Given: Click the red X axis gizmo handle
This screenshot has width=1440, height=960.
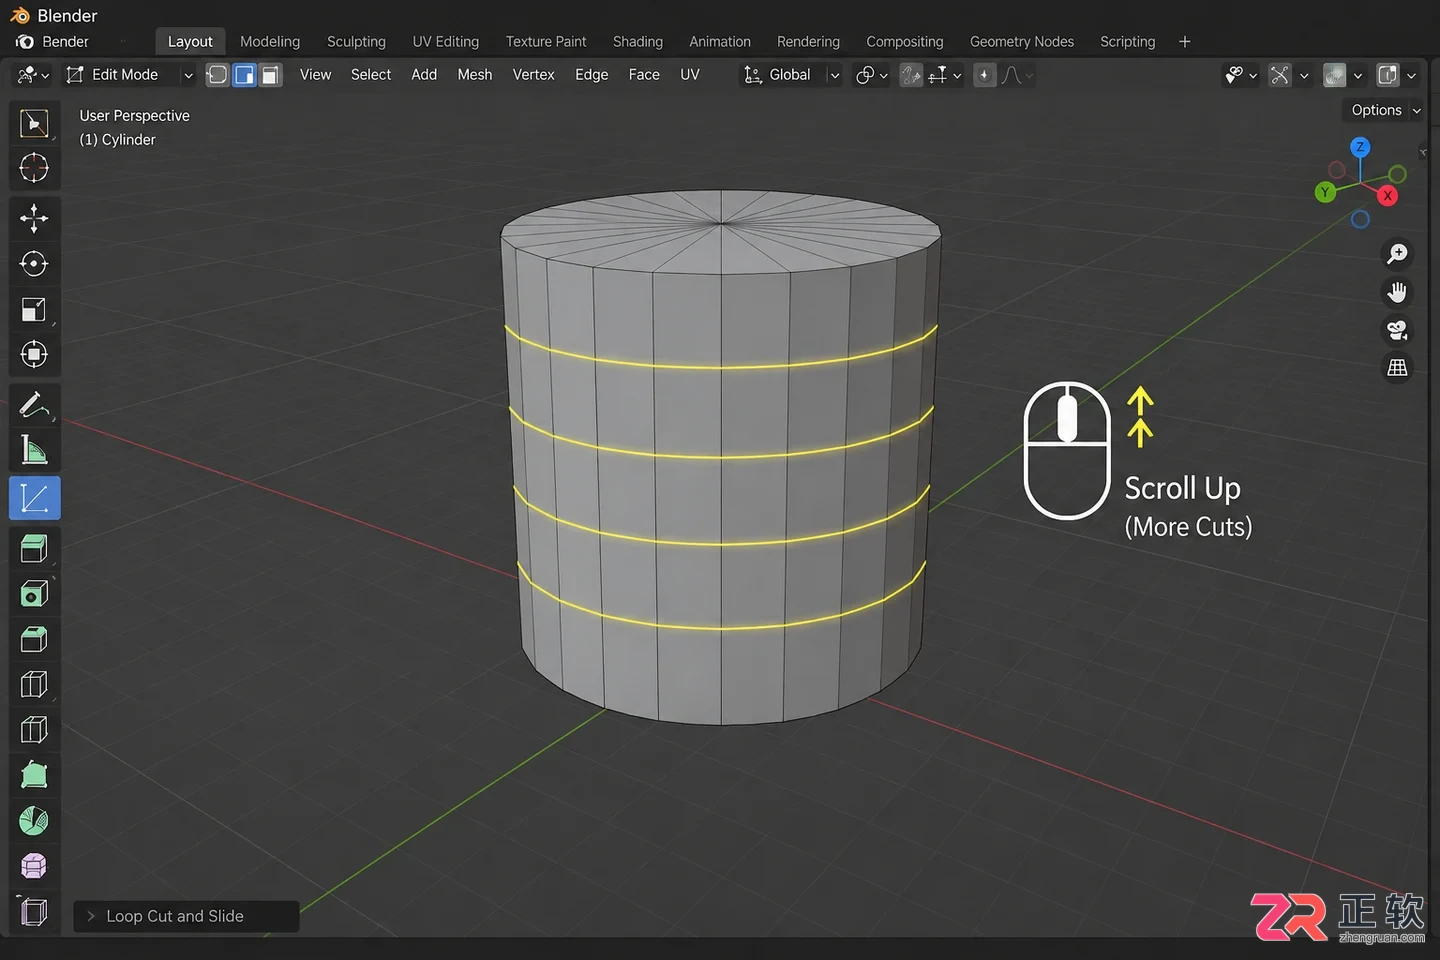Looking at the screenshot, I should [x=1387, y=196].
